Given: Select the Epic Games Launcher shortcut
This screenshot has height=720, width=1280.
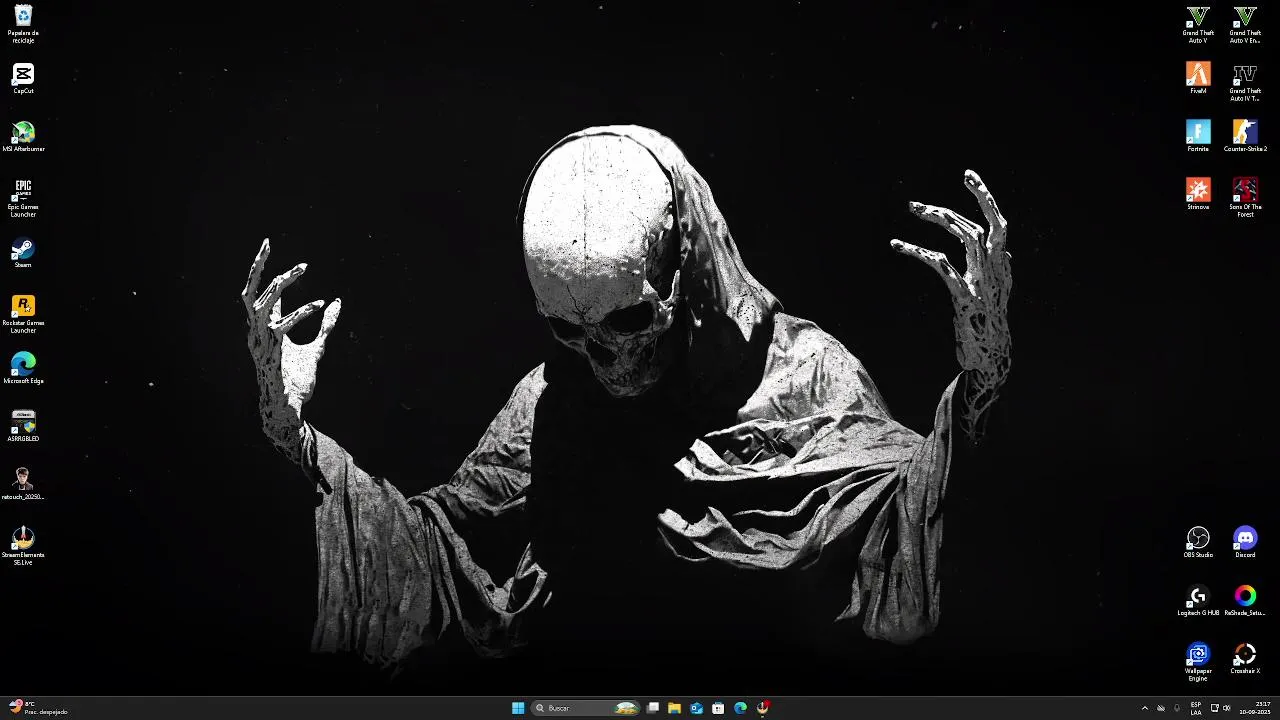Looking at the screenshot, I should [23, 198].
